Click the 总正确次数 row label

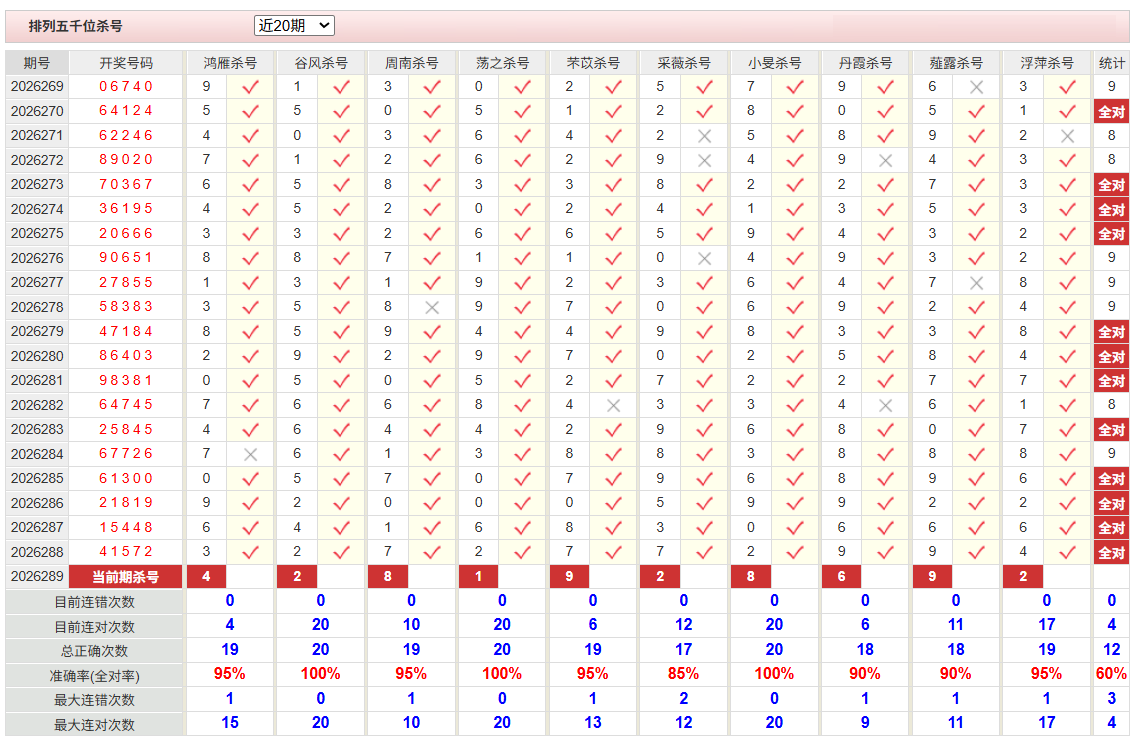pyautogui.click(x=95, y=651)
